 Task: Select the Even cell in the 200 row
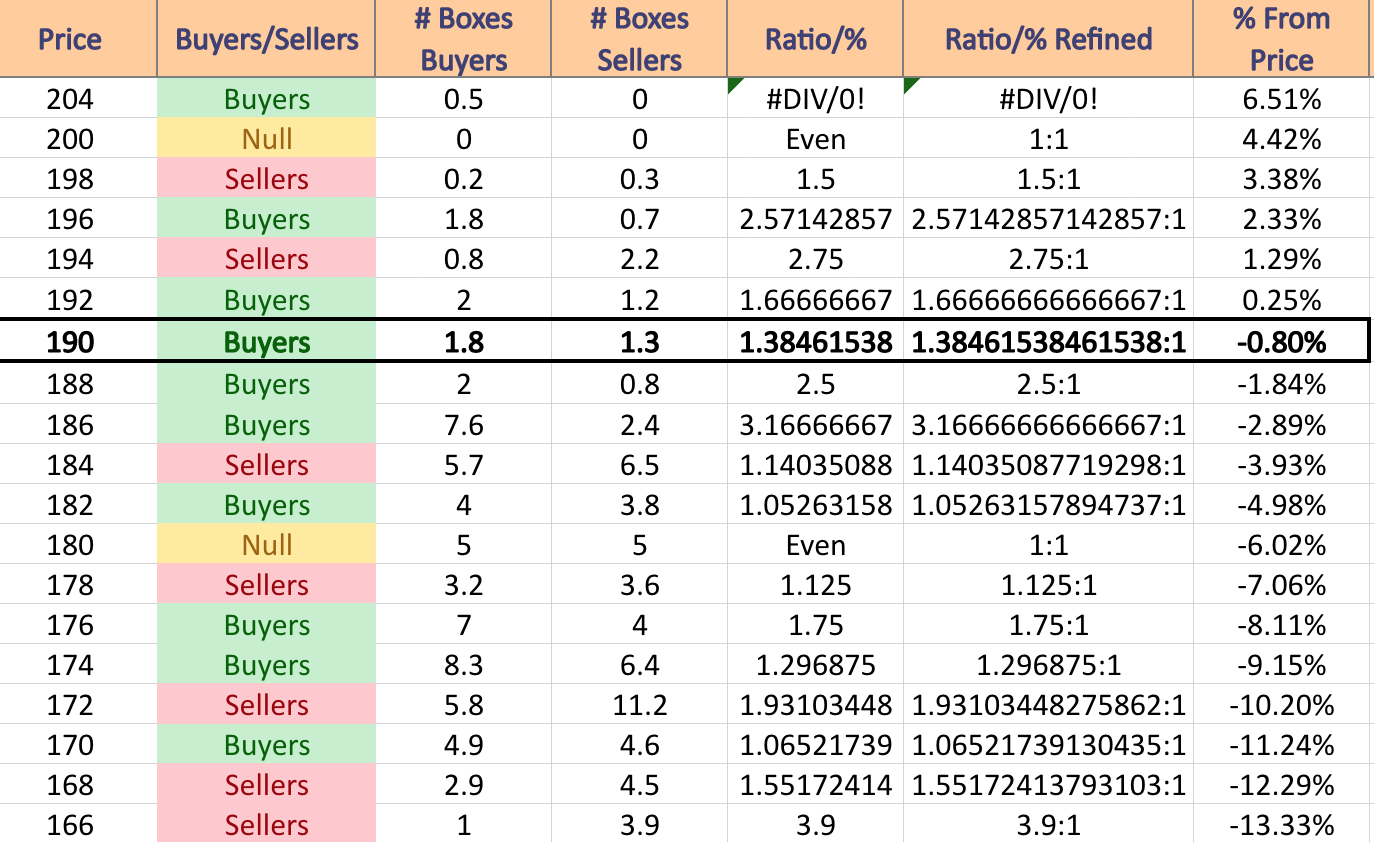(x=815, y=138)
